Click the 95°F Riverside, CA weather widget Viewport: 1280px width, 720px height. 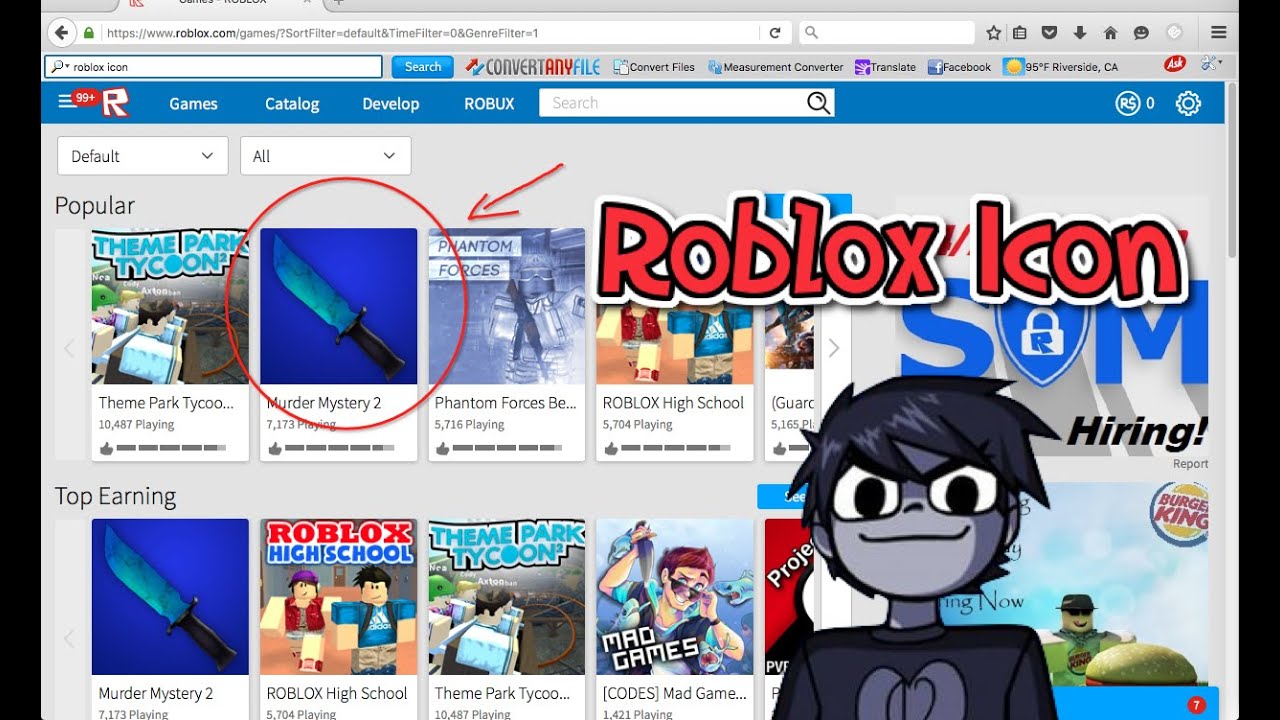click(1062, 67)
